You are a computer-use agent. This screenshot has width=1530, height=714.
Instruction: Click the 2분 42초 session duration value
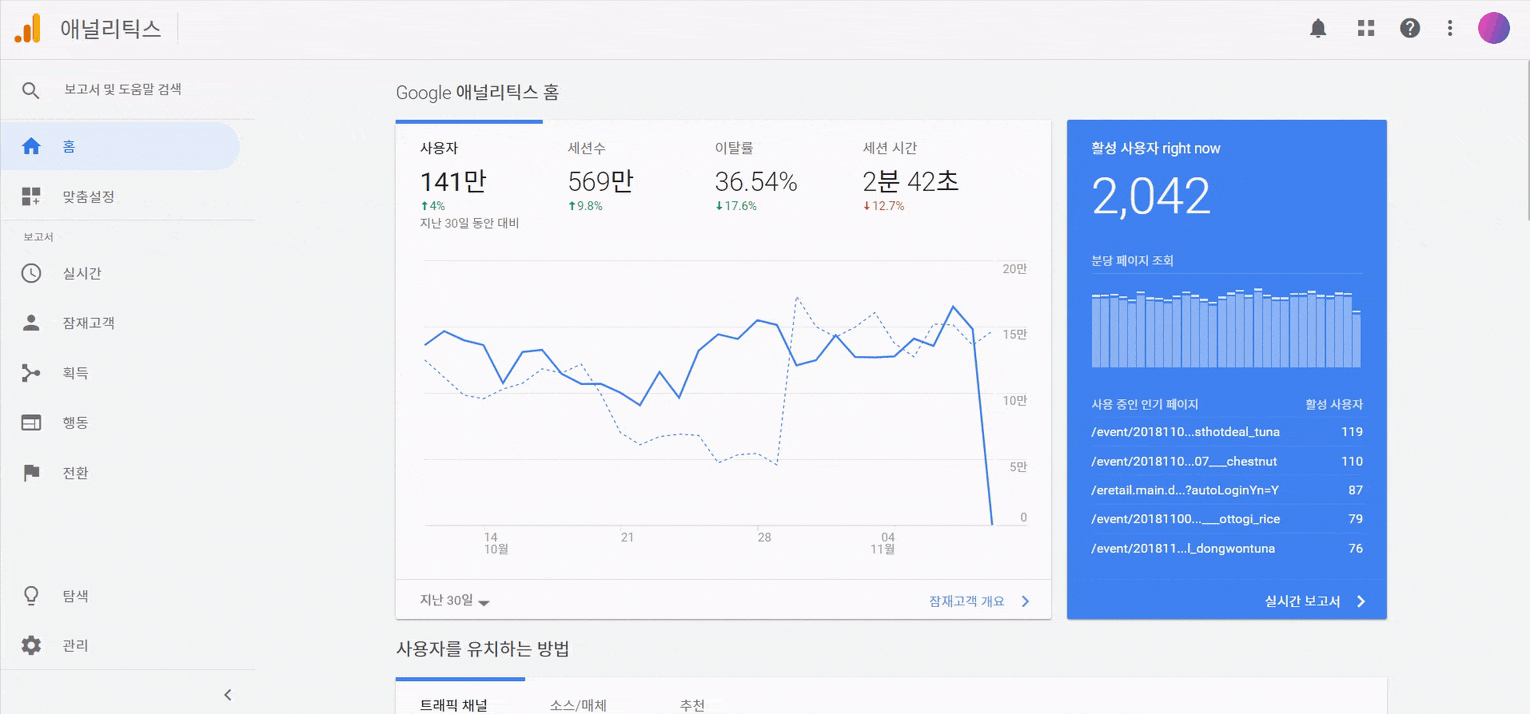pyautogui.click(x=911, y=181)
